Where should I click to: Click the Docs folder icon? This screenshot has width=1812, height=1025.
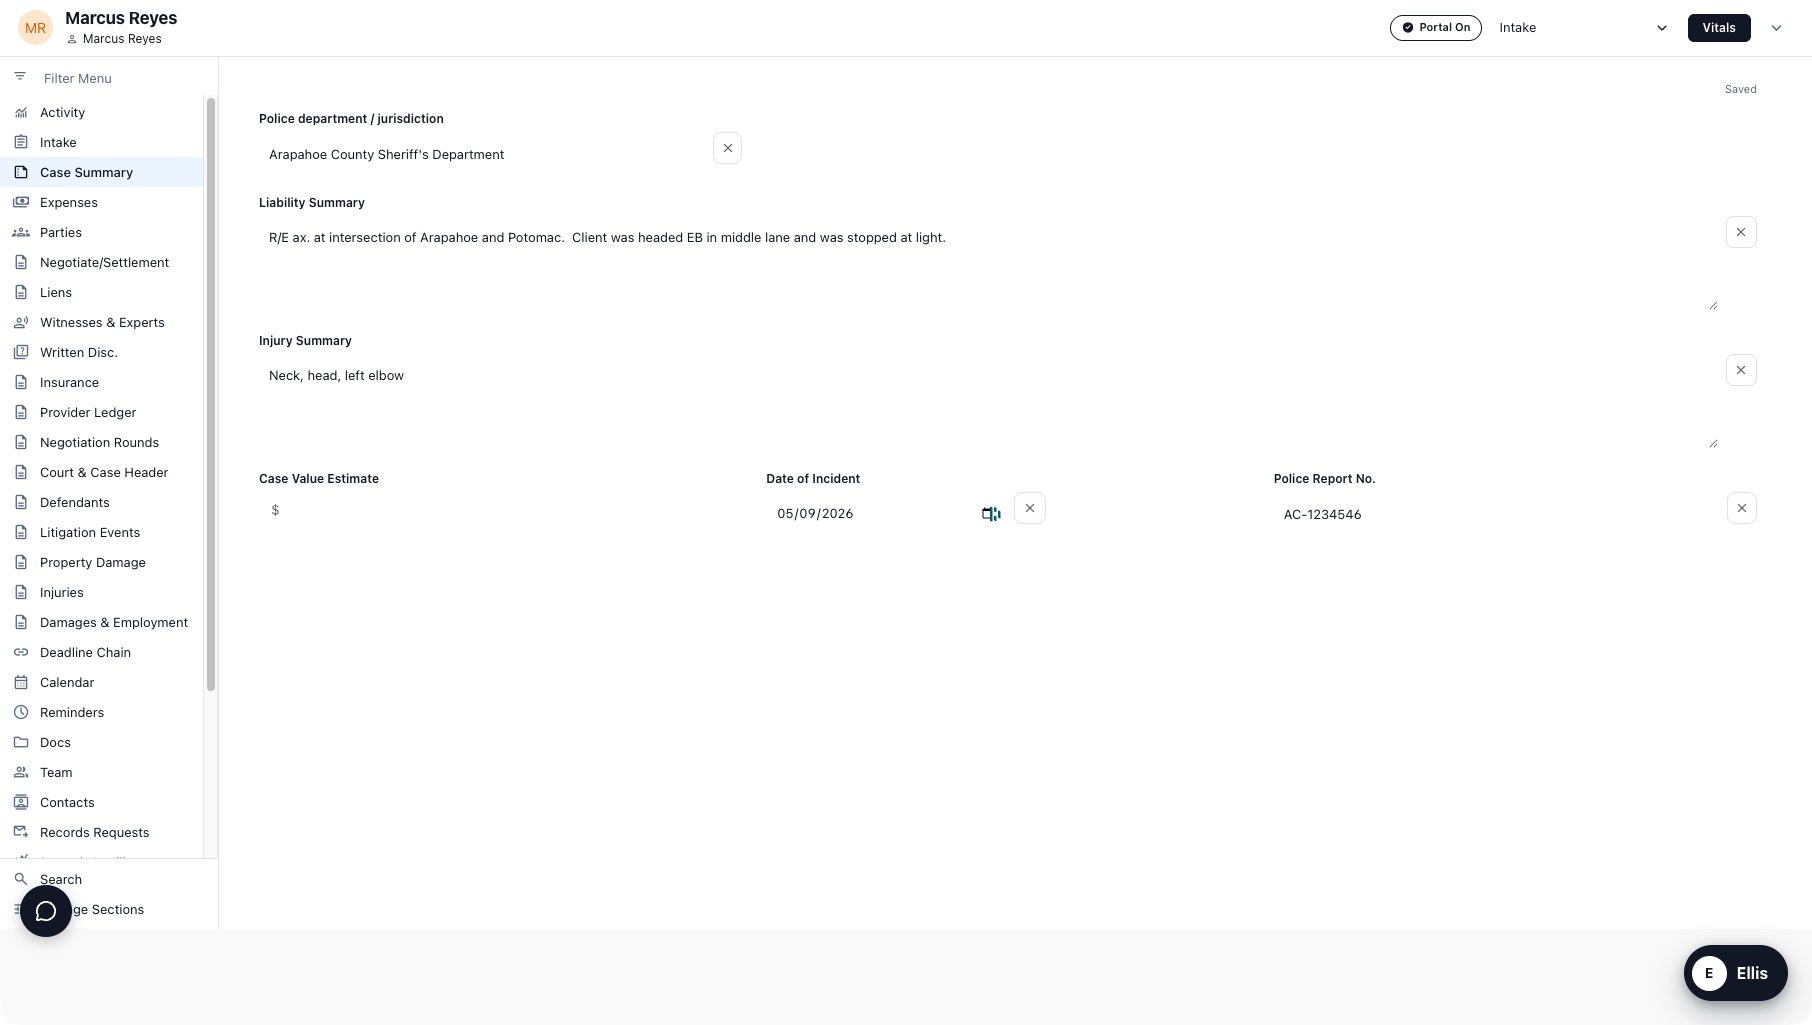tap(21, 743)
